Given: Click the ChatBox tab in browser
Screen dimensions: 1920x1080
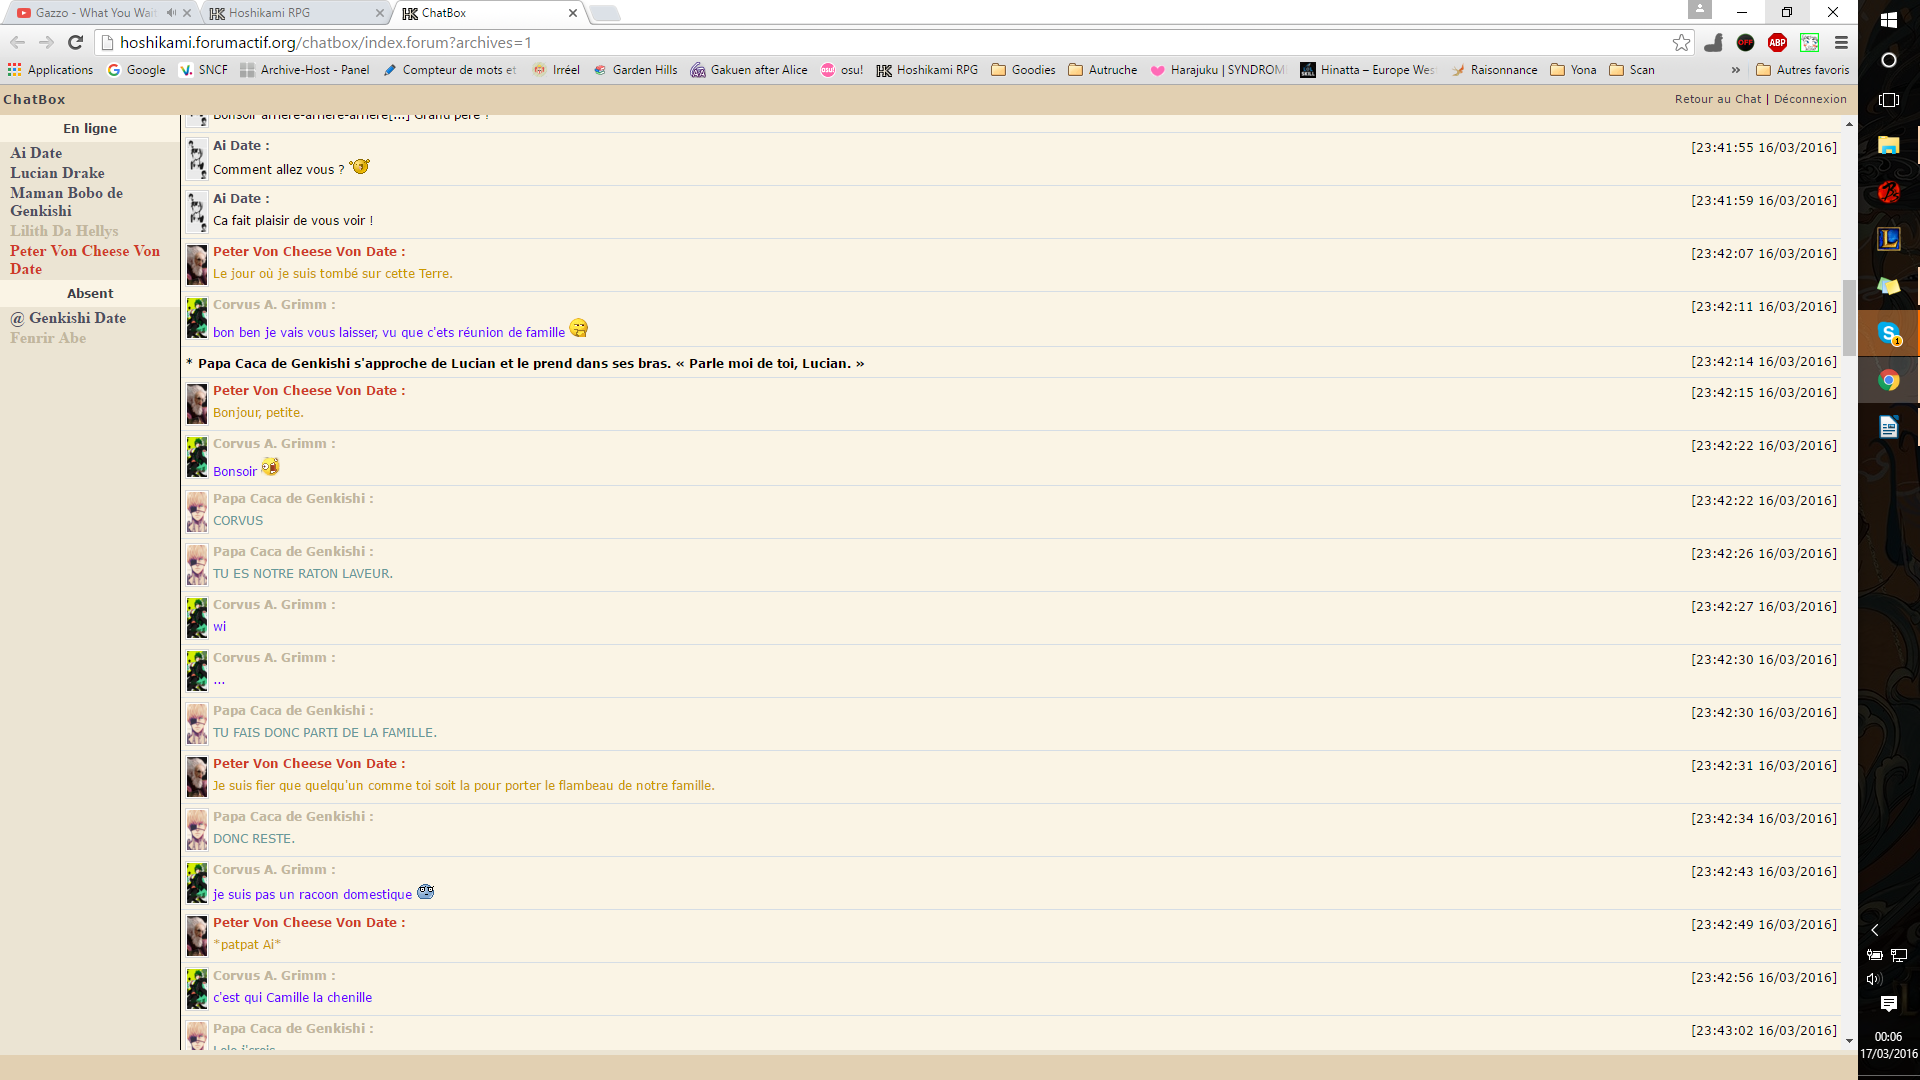Looking at the screenshot, I should pyautogui.click(x=488, y=12).
